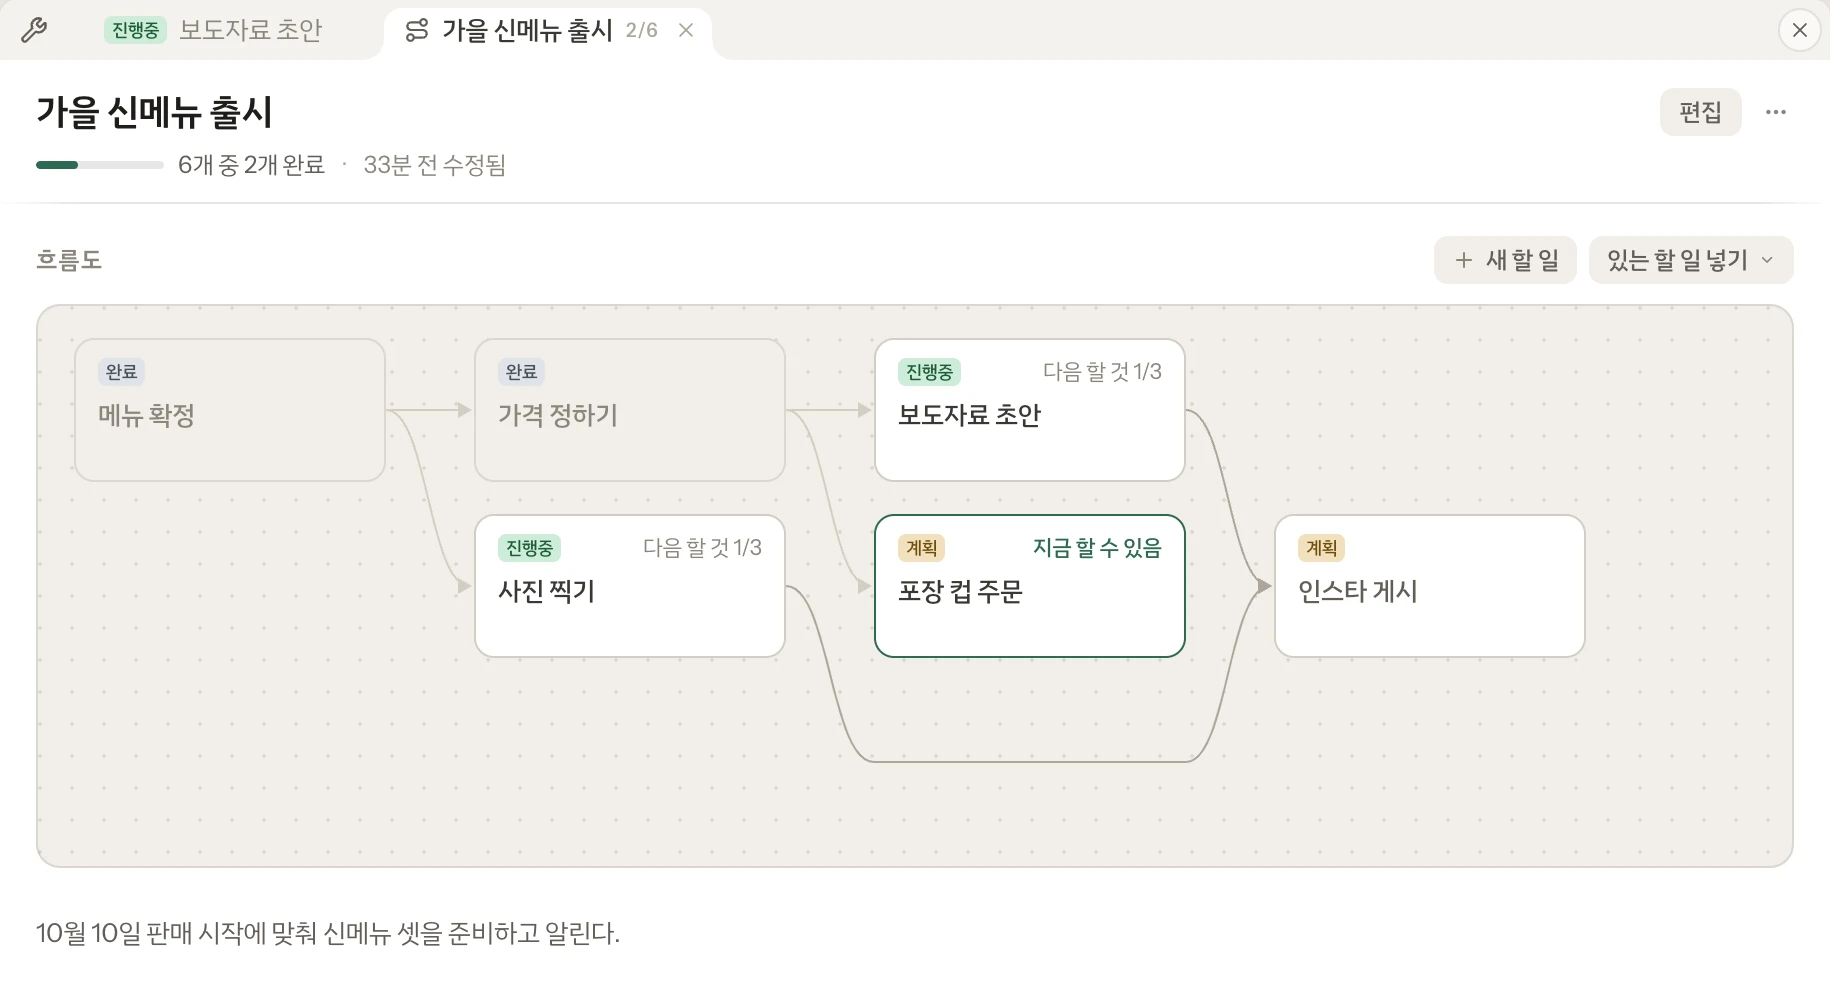Click 다음 할 것 1/3 on 사진 찍기
Image resolution: width=1830 pixels, height=1000 pixels.
click(702, 548)
